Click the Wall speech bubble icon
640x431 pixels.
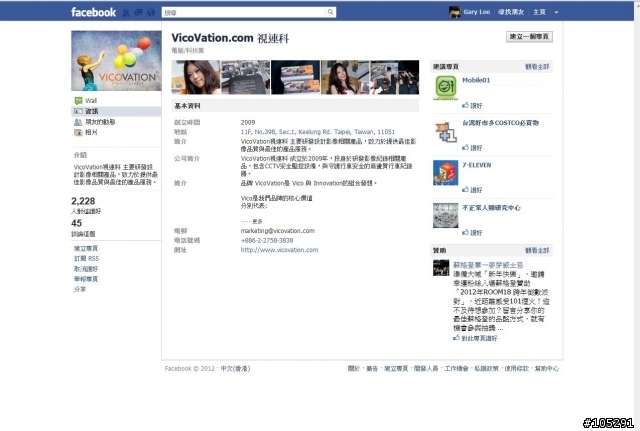tap(78, 100)
